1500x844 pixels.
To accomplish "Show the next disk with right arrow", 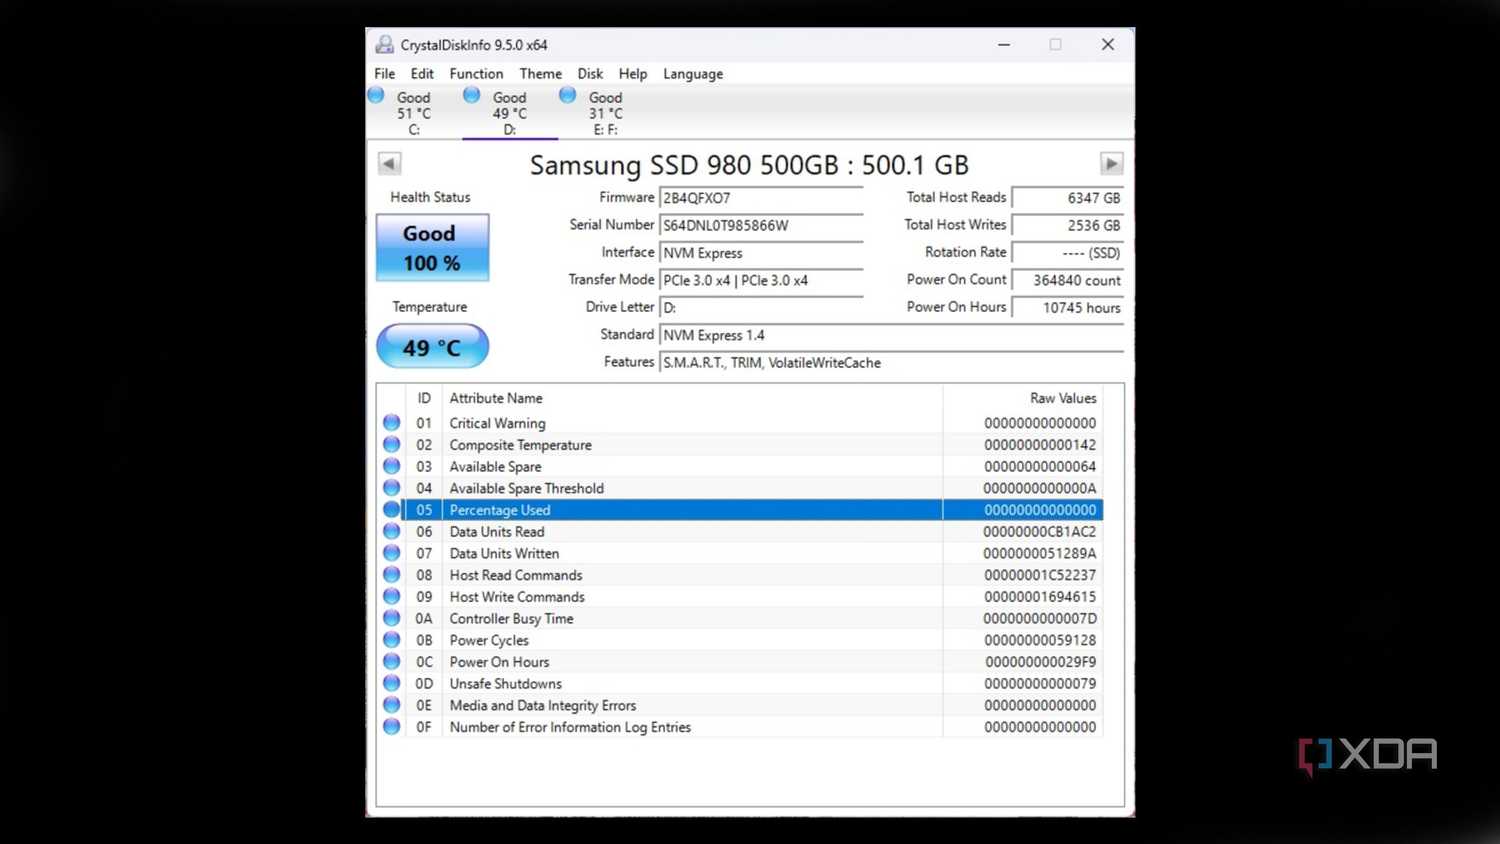I will pyautogui.click(x=1111, y=163).
